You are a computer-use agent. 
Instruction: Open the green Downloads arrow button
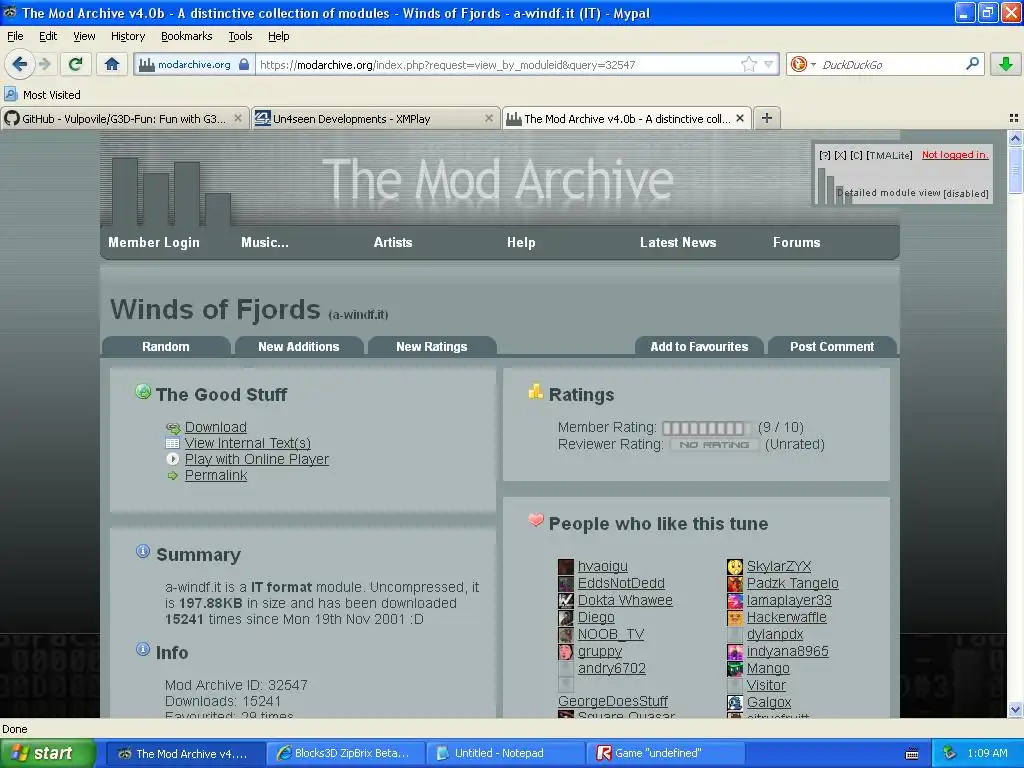[x=1006, y=64]
